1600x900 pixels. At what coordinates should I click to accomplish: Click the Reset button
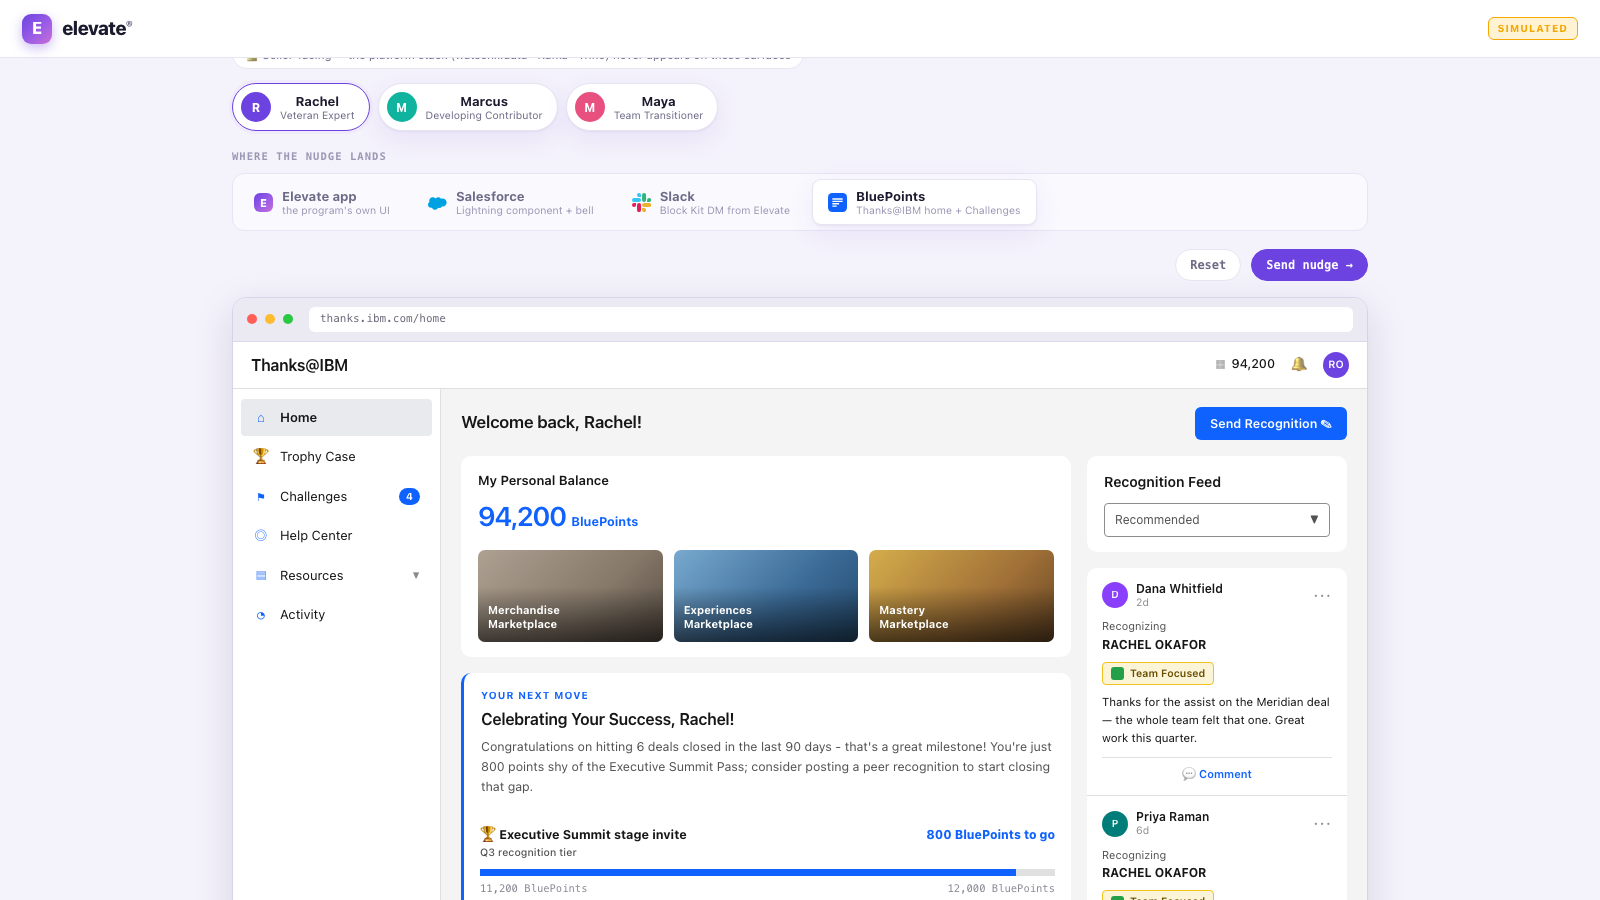coord(1208,265)
